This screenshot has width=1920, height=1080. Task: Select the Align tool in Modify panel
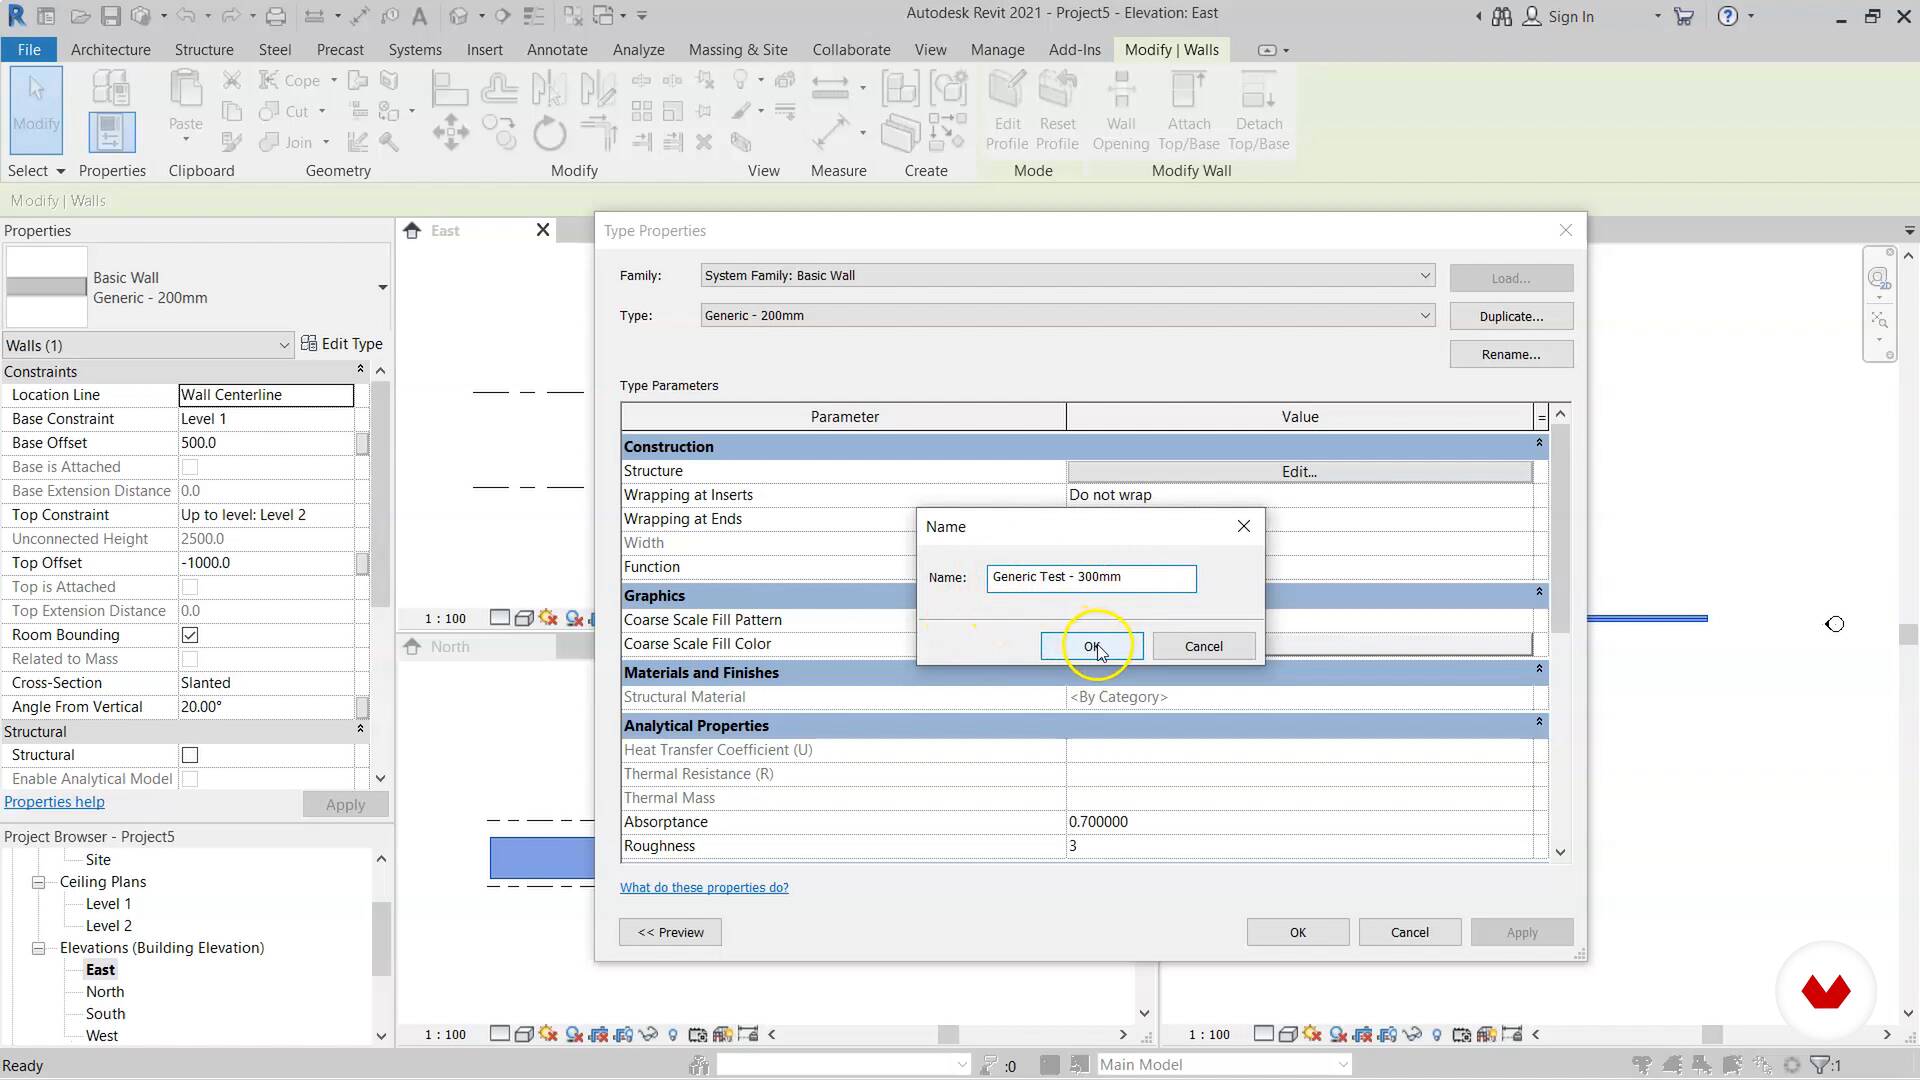(x=449, y=90)
